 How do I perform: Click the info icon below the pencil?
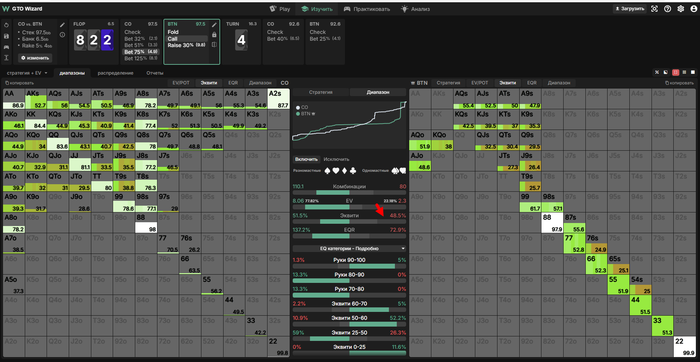62,34
